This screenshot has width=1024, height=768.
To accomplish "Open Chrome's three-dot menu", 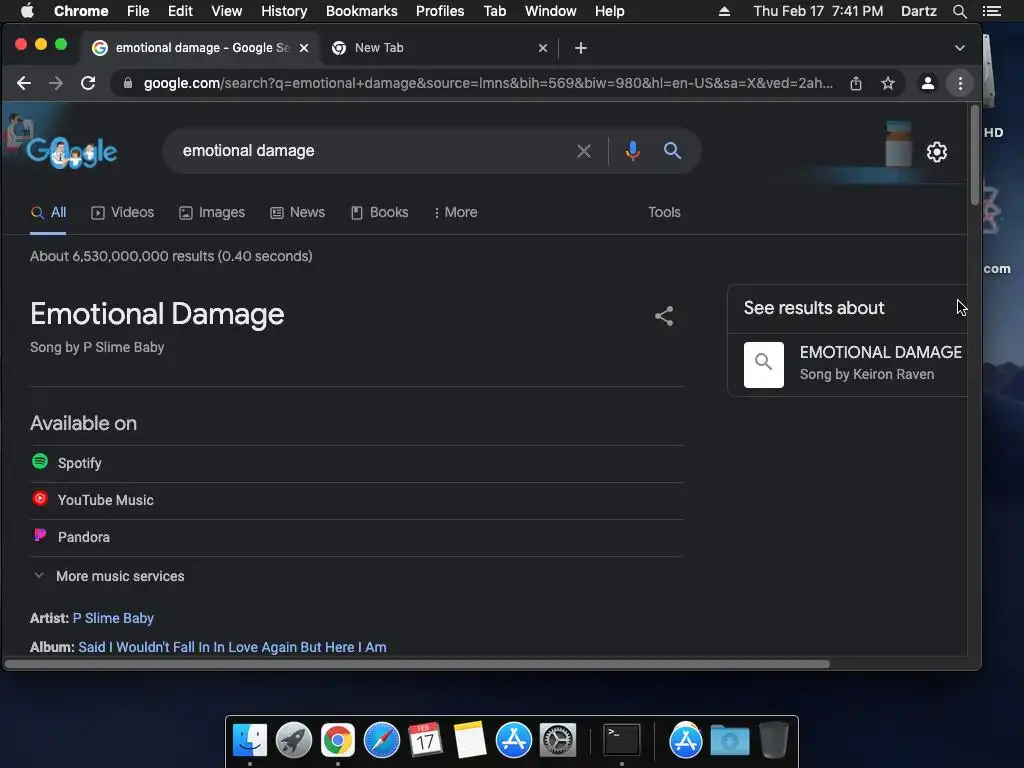I will point(960,84).
